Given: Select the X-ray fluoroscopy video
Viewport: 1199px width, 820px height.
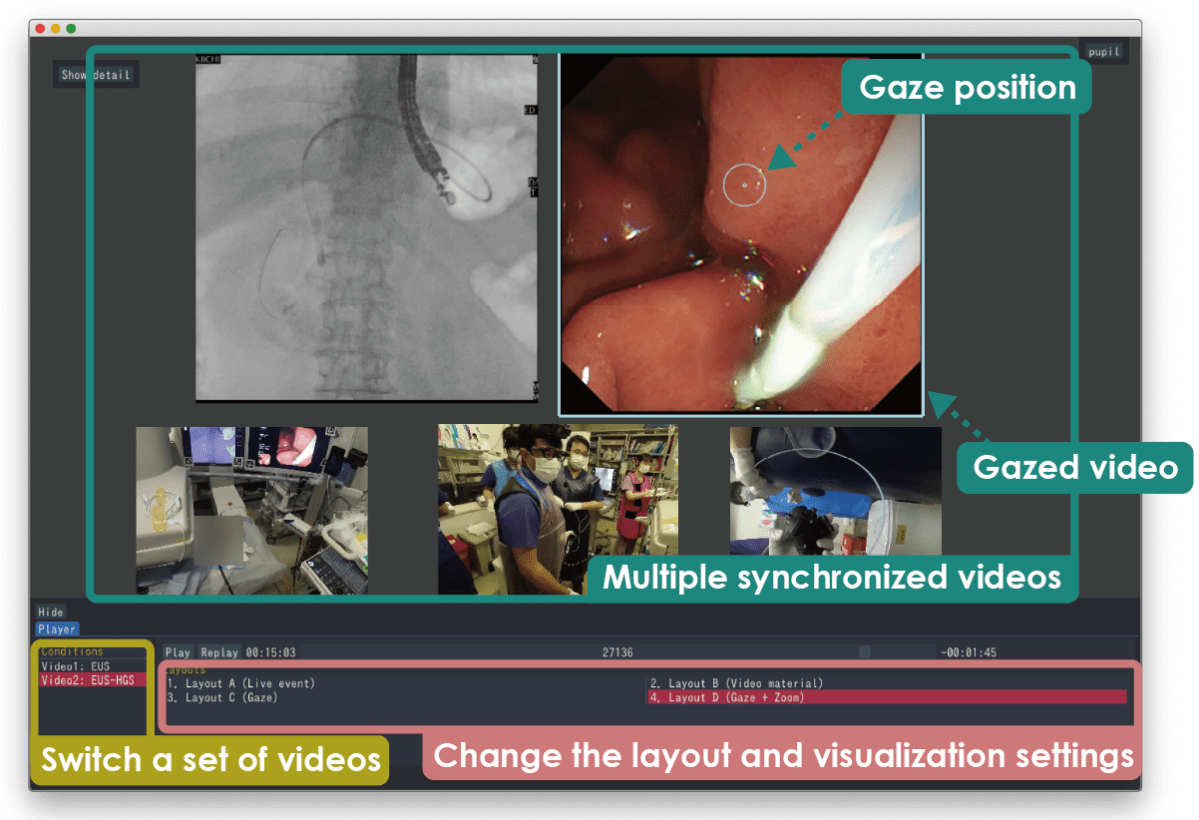Looking at the screenshot, I should pos(366,228).
